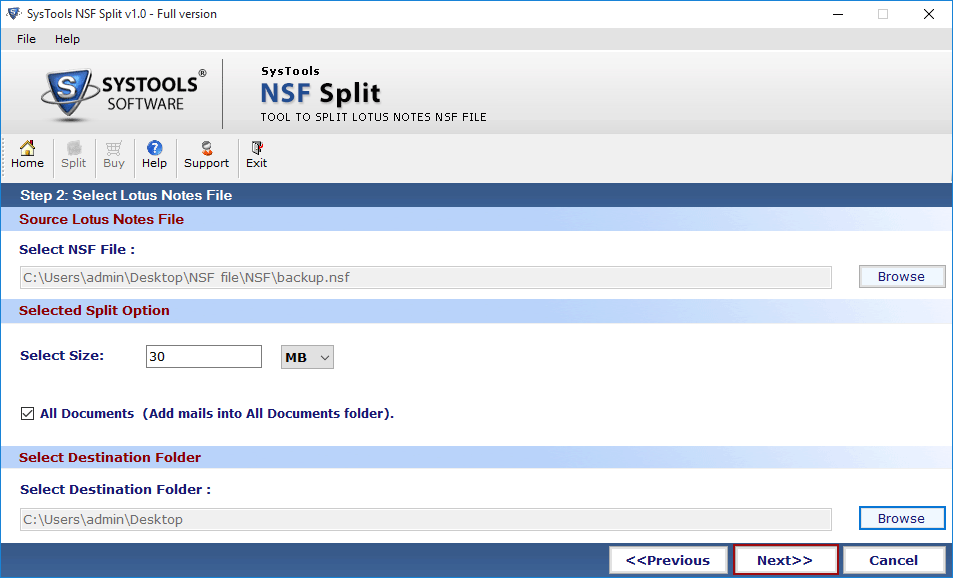Toggle the All Documents checkbox
Viewport: 953px width, 578px height.
(27, 414)
